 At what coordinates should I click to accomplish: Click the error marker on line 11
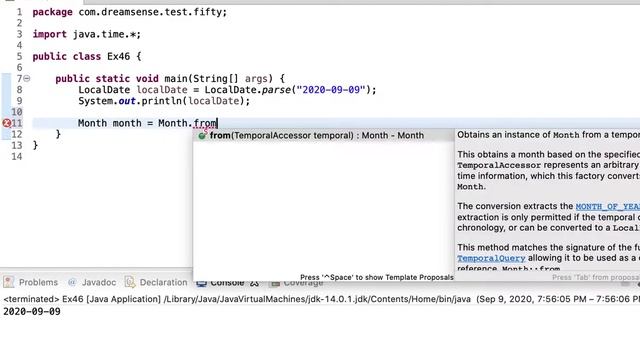tap(7, 123)
